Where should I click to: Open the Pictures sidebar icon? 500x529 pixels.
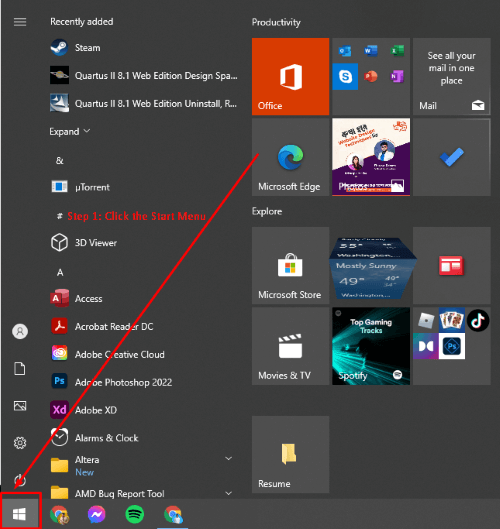20,406
